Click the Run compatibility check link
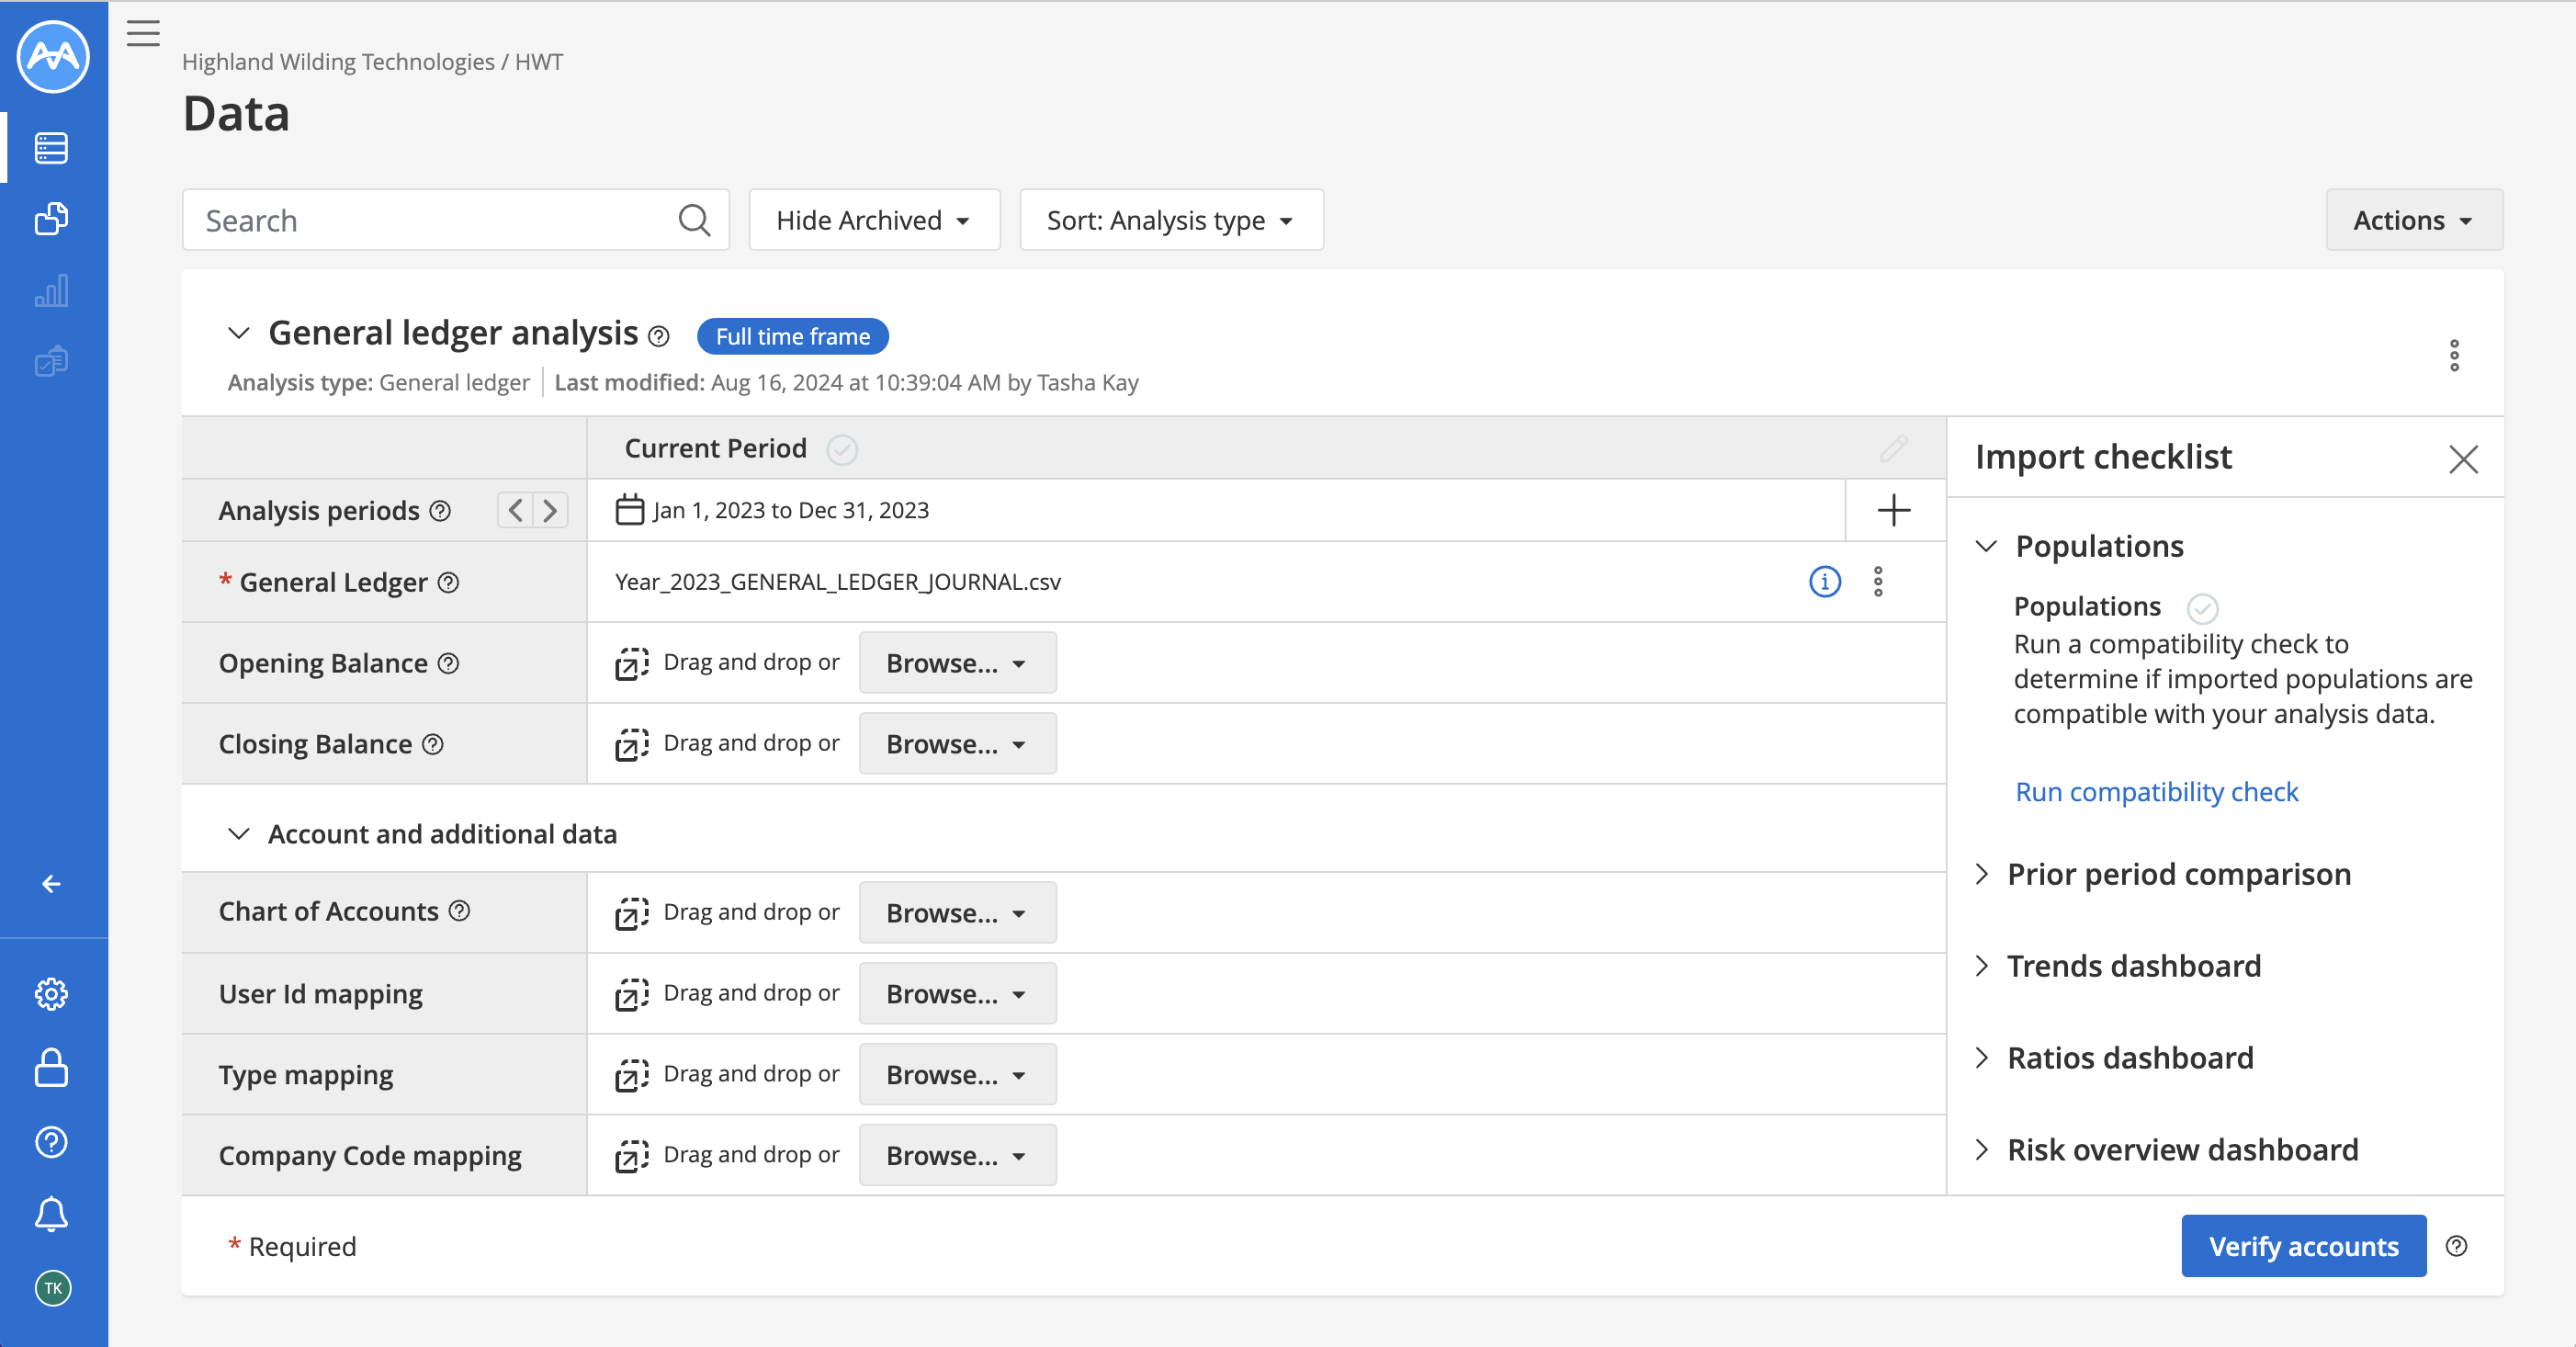 point(2156,792)
